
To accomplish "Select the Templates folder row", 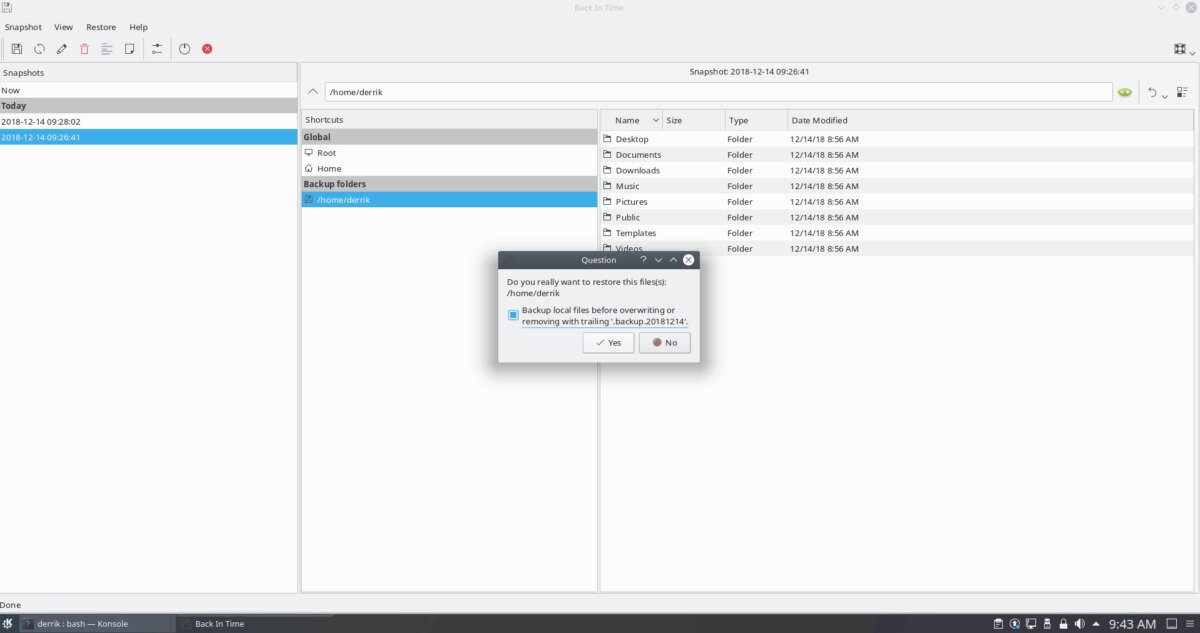I will click(897, 233).
